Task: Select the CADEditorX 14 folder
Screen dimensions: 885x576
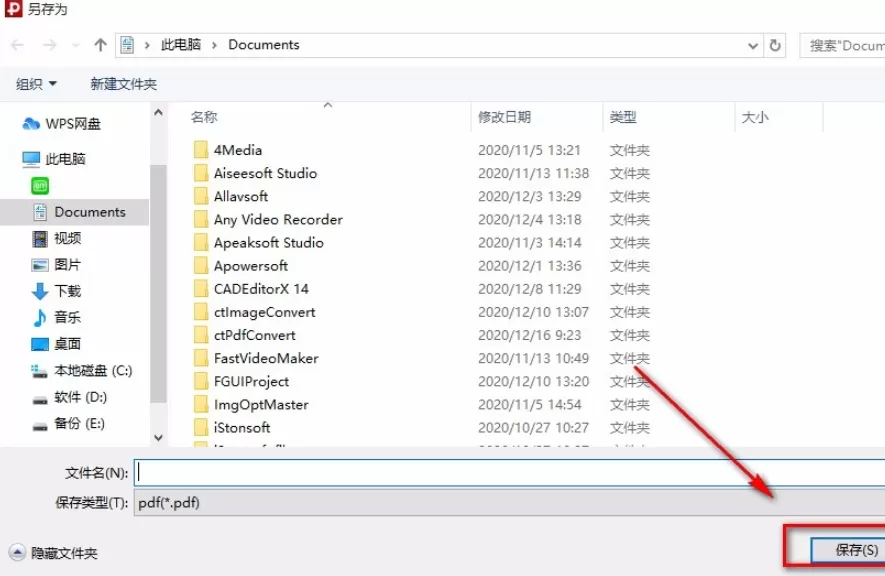Action: [x=261, y=289]
